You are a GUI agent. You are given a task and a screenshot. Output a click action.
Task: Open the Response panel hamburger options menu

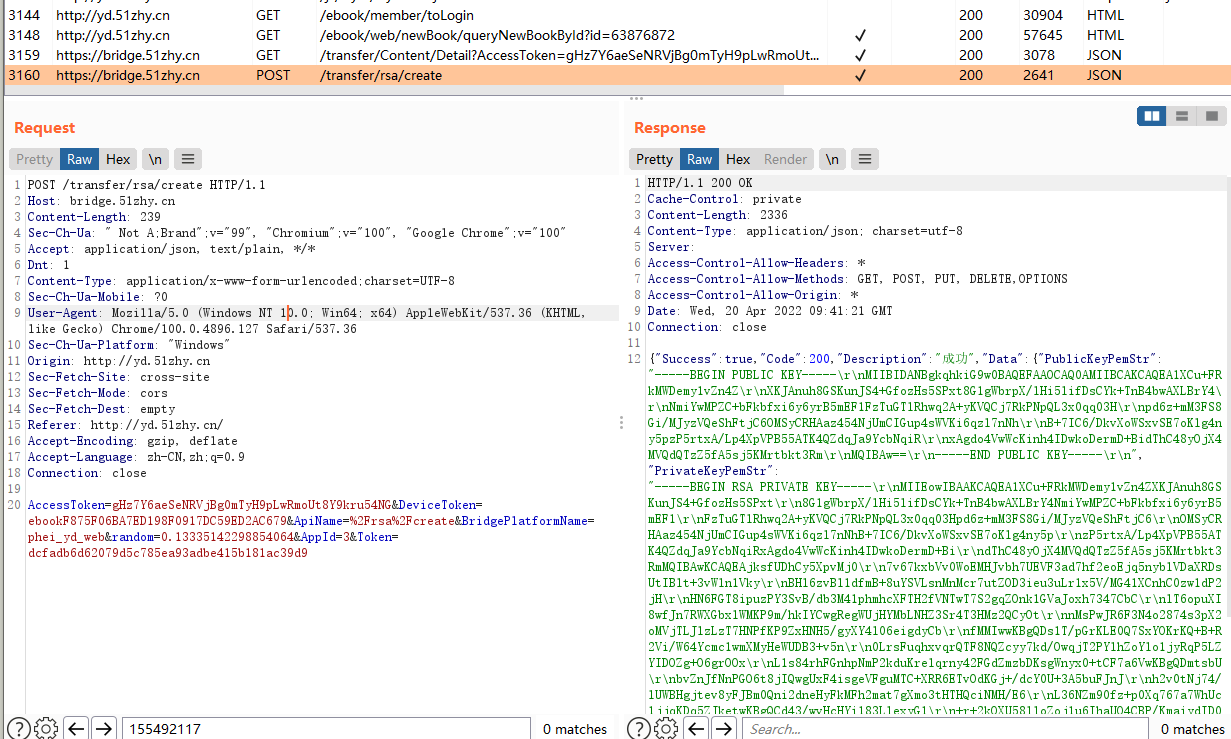coord(864,159)
